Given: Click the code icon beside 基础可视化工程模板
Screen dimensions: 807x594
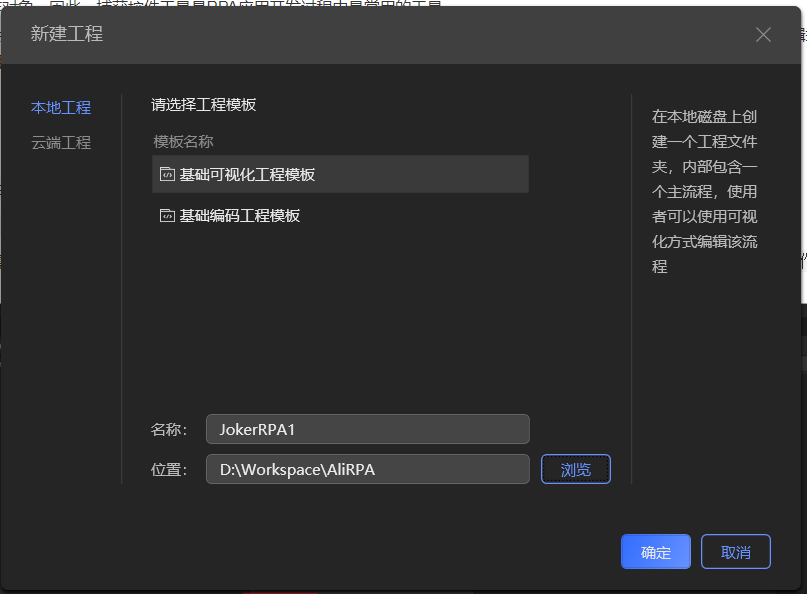Looking at the screenshot, I should tap(167, 174).
